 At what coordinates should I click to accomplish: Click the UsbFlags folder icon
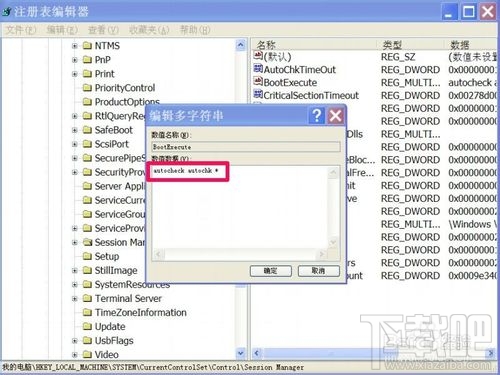click(87, 340)
